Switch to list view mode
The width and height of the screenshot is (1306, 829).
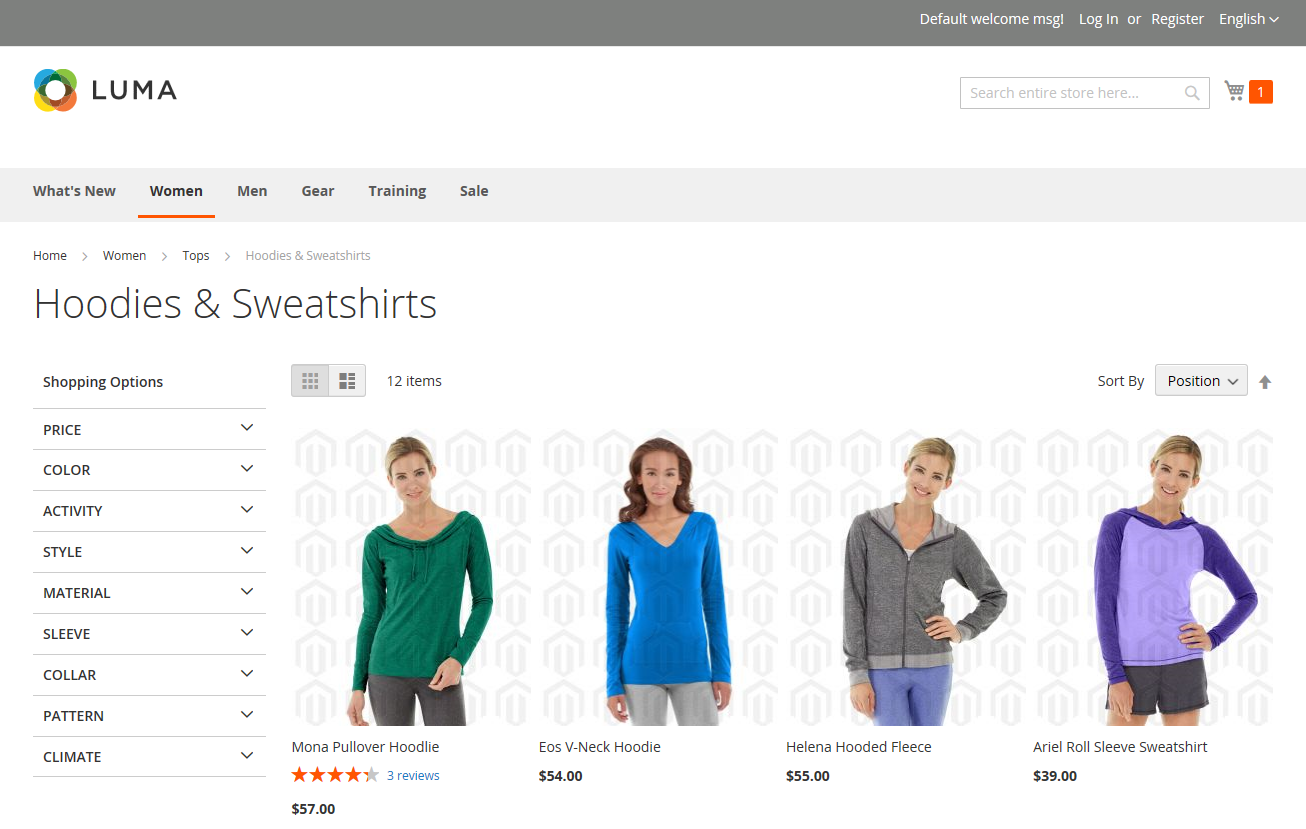[347, 381]
